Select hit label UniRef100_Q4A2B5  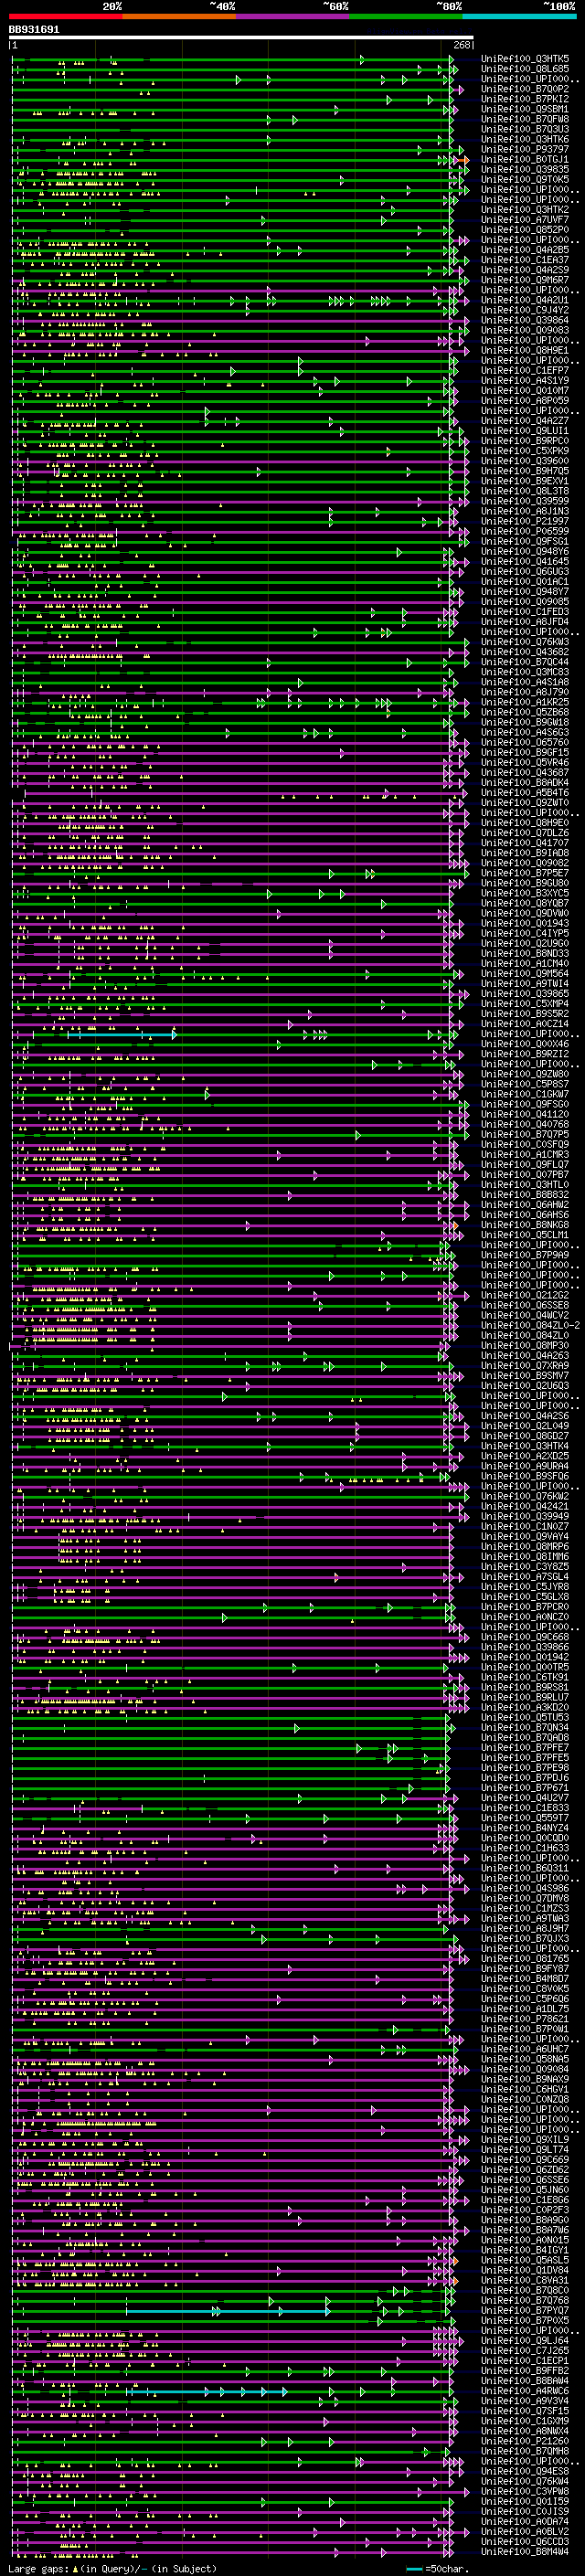coord(525,250)
